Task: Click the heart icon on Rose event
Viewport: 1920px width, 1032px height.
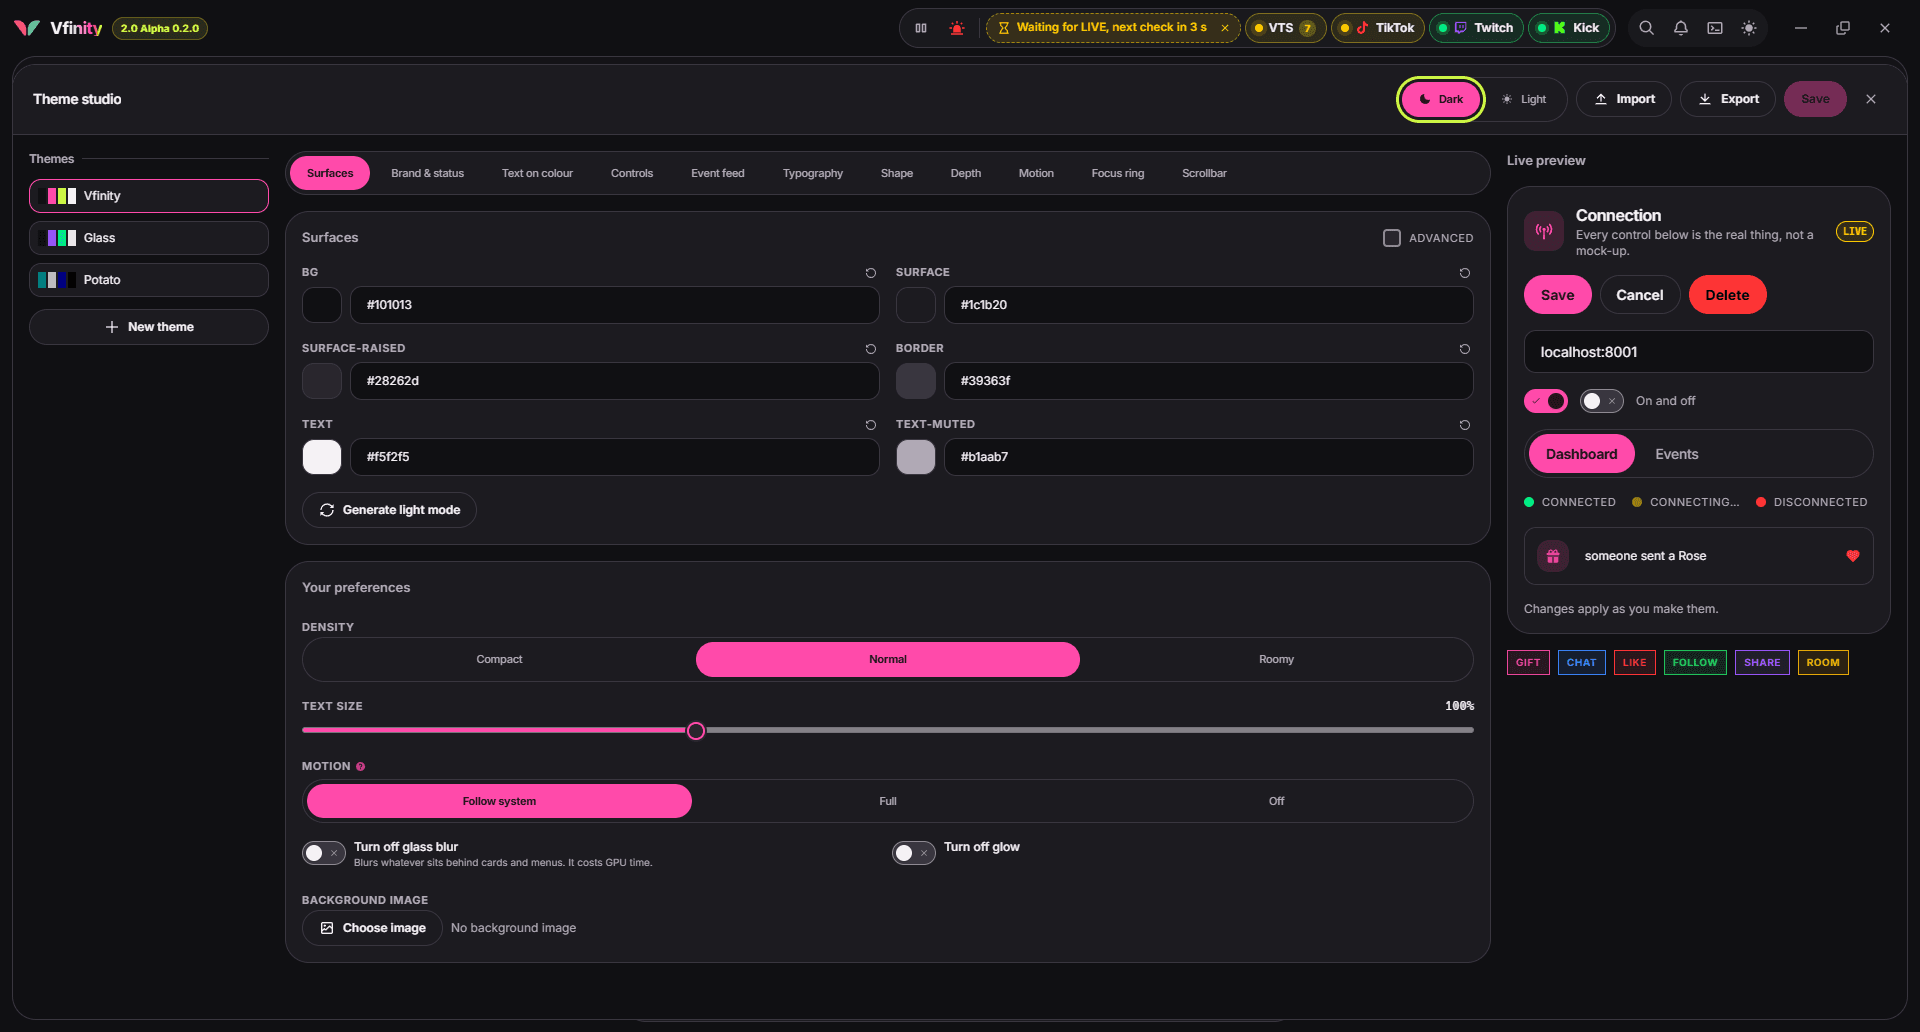Action: [x=1853, y=556]
